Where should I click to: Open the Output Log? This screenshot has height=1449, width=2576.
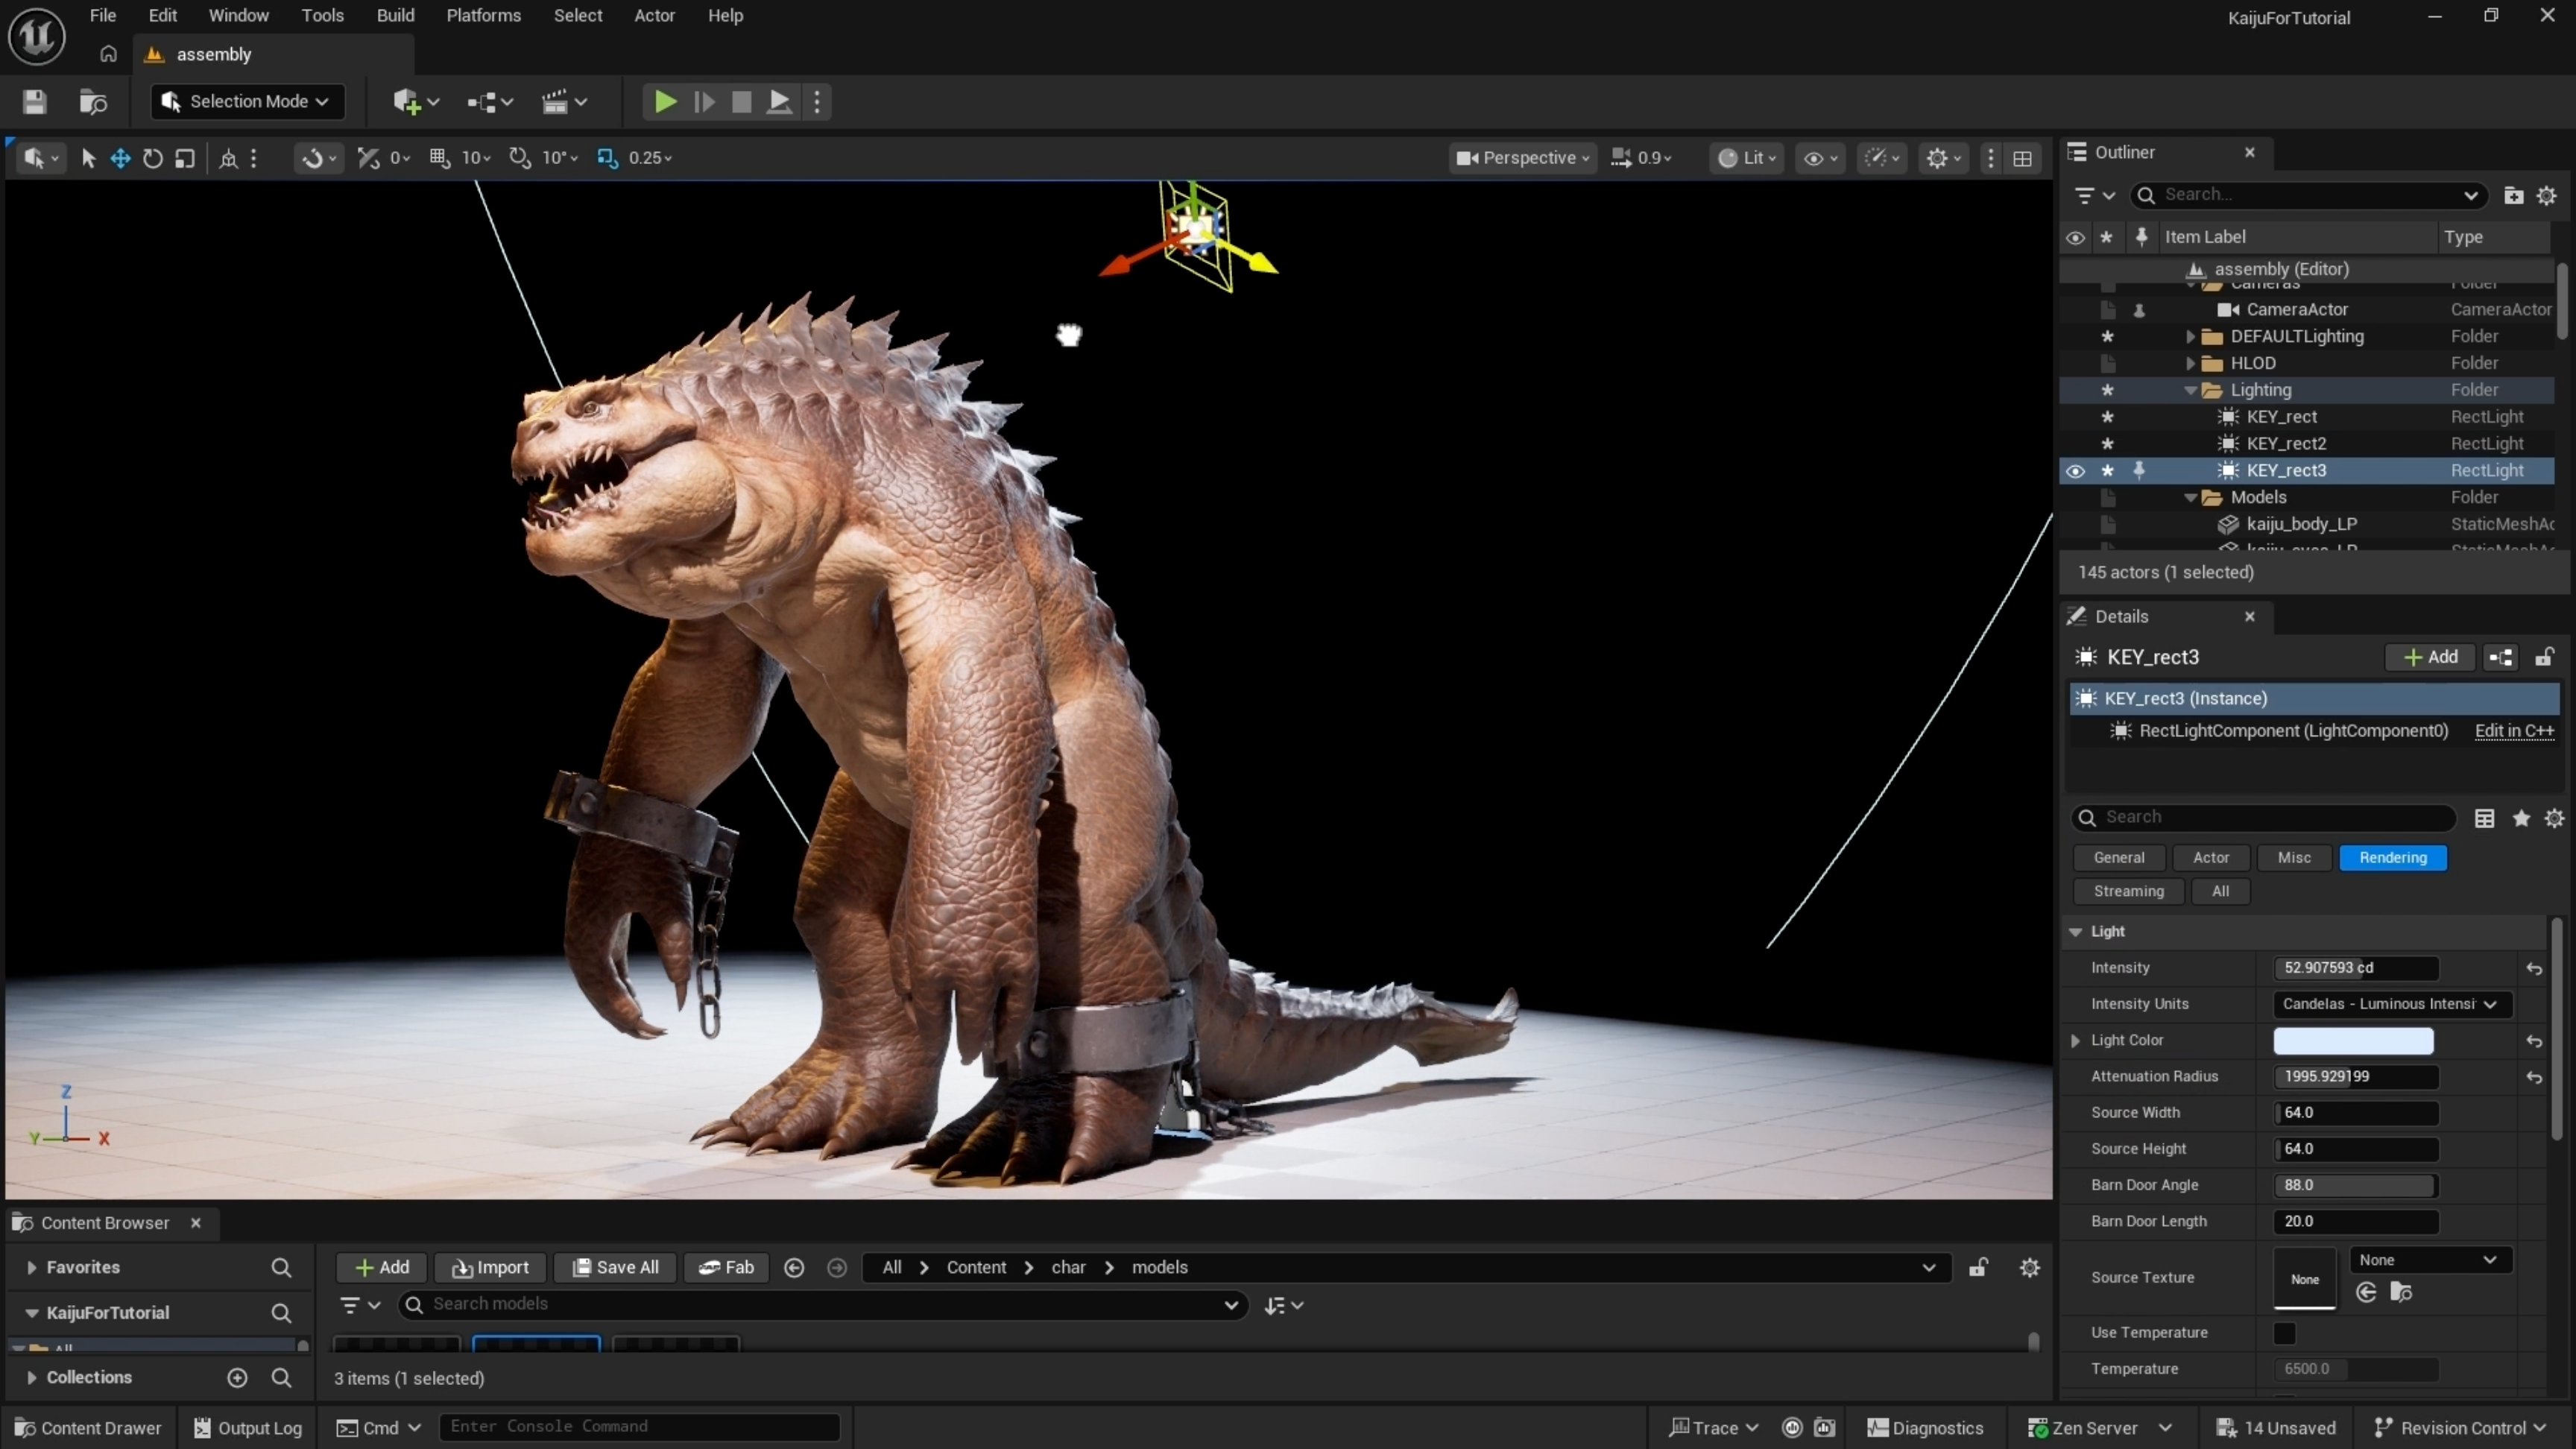click(x=248, y=1428)
